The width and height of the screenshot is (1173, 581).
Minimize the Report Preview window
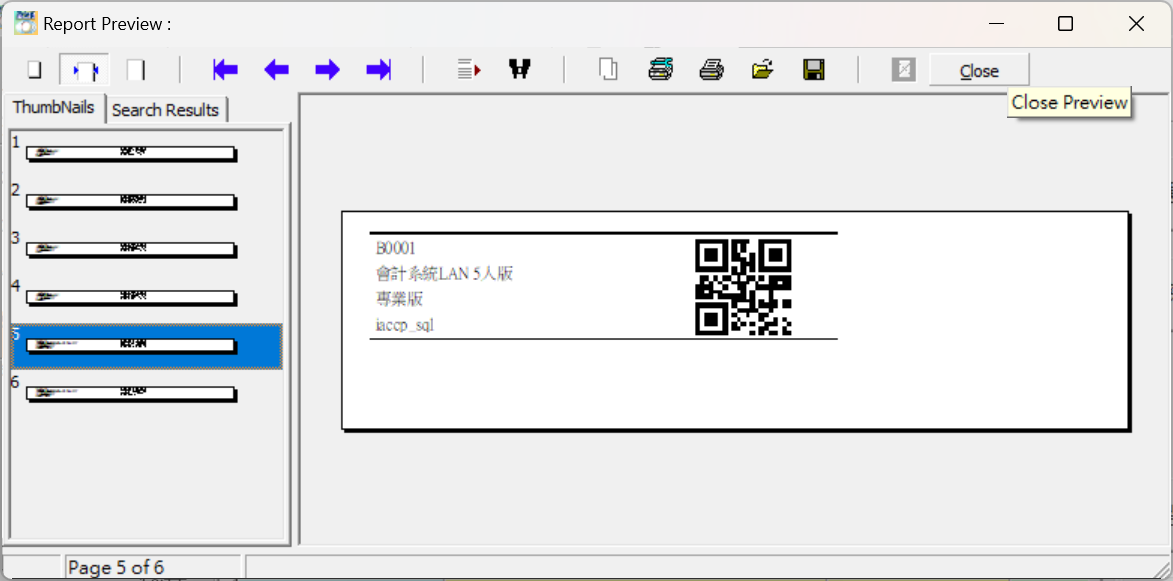[x=996, y=24]
